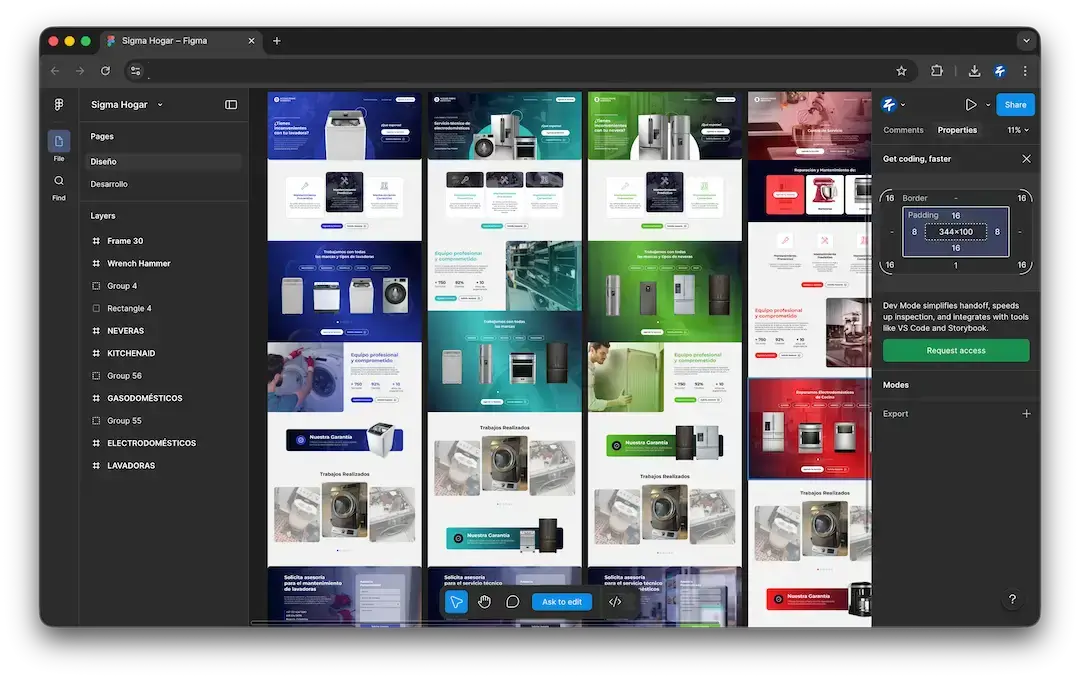Screen dimensions: 1080x679
Task: Open the help question mark button
Action: (1012, 599)
